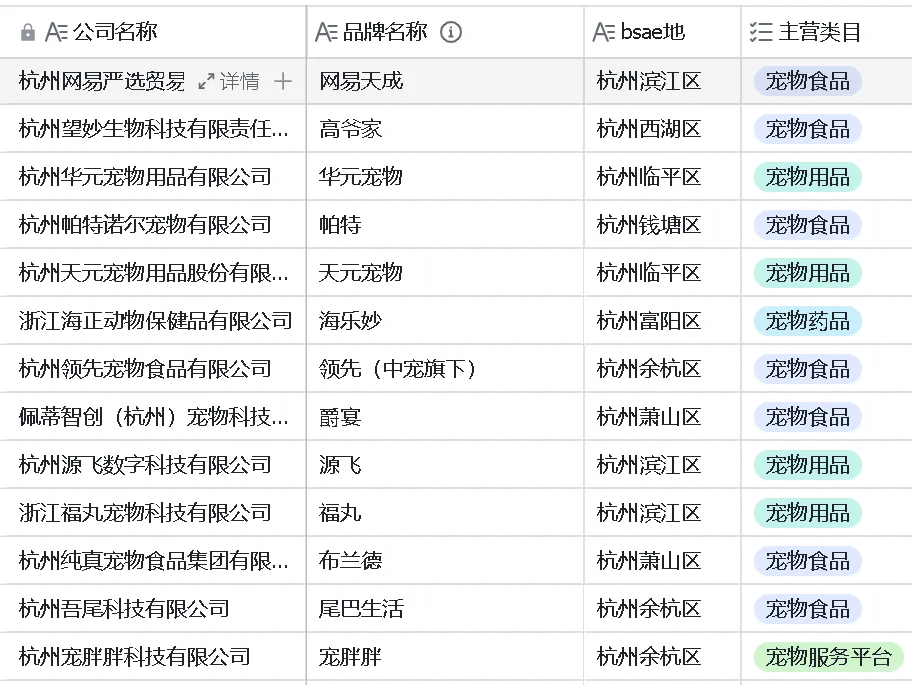Select cell 杭州富阳区
Viewport: 912px width, 685px height.
coord(662,321)
